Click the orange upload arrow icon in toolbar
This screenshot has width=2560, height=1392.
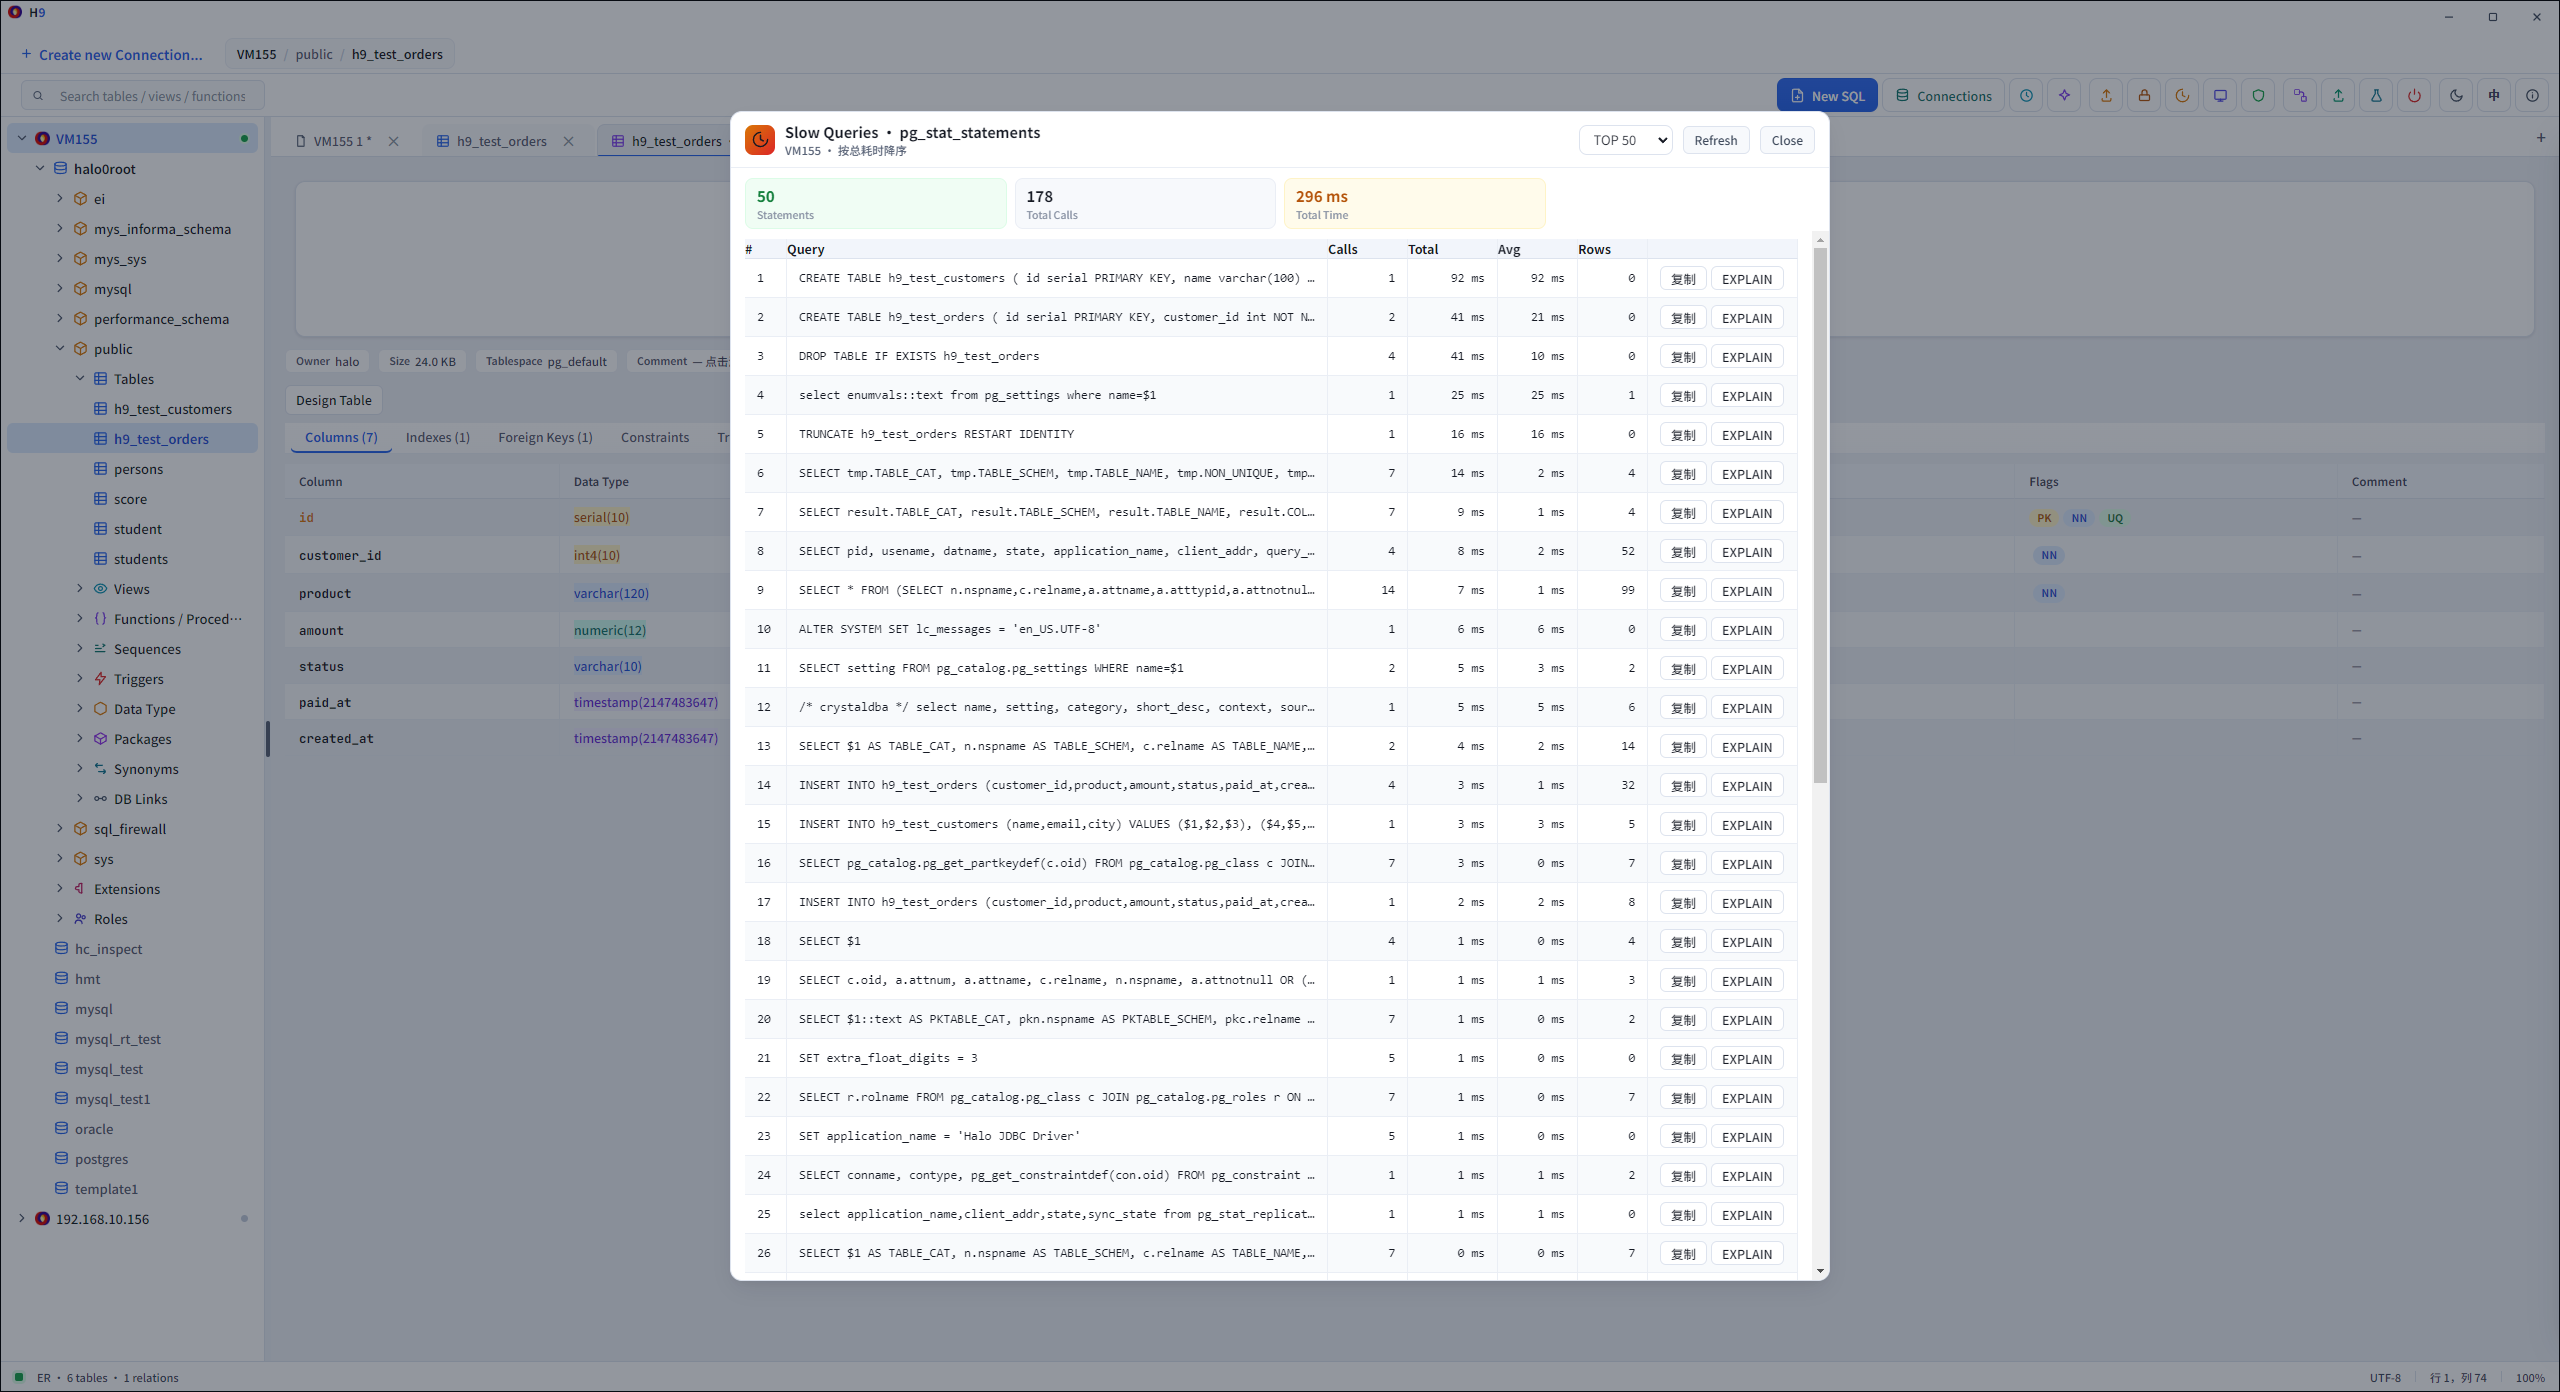tap(2106, 96)
